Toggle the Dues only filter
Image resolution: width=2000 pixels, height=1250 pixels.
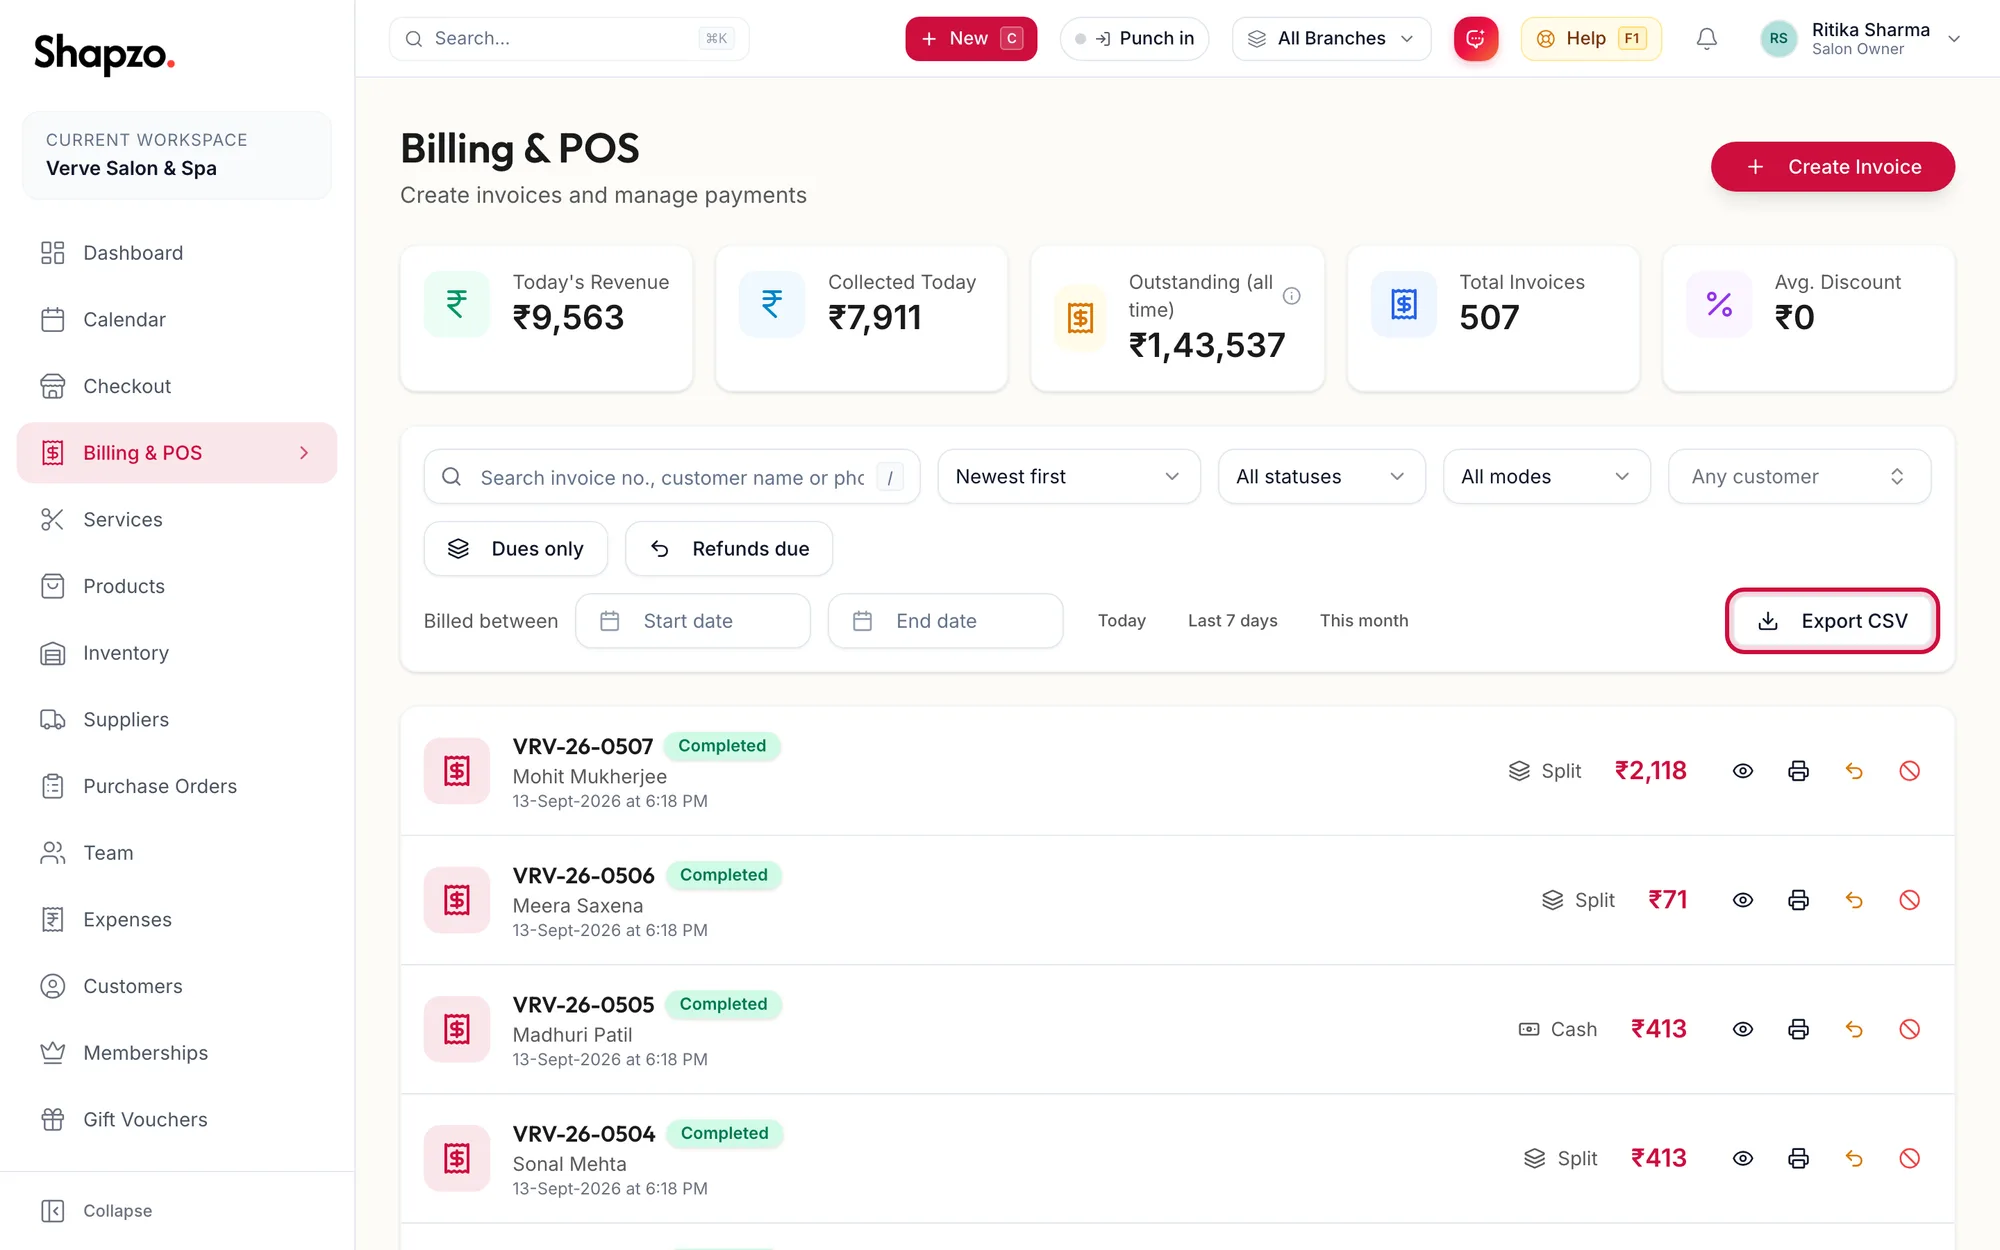tap(516, 549)
